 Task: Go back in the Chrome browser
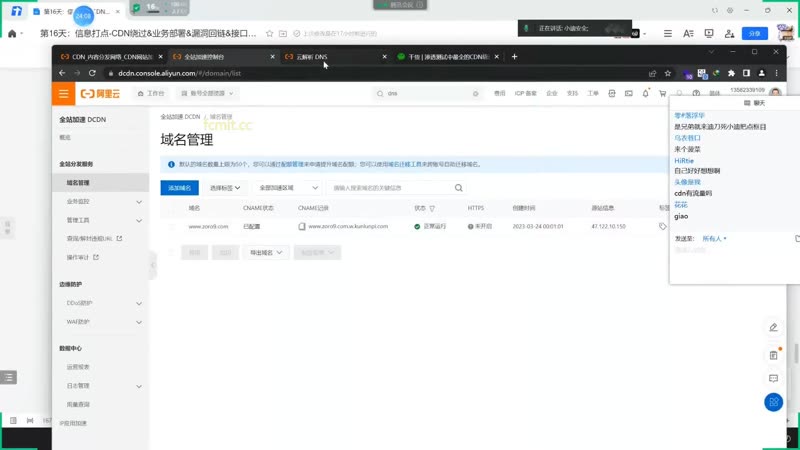coord(62,73)
